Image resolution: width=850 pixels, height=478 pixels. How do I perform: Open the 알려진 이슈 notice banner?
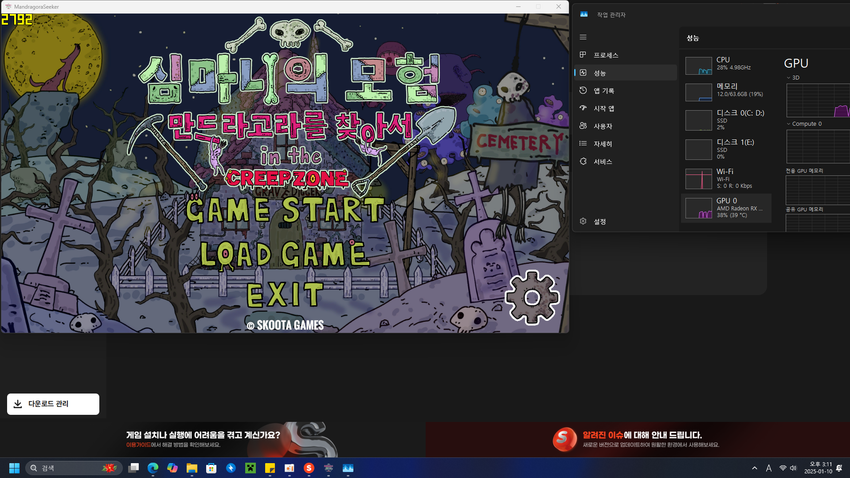coord(638,439)
